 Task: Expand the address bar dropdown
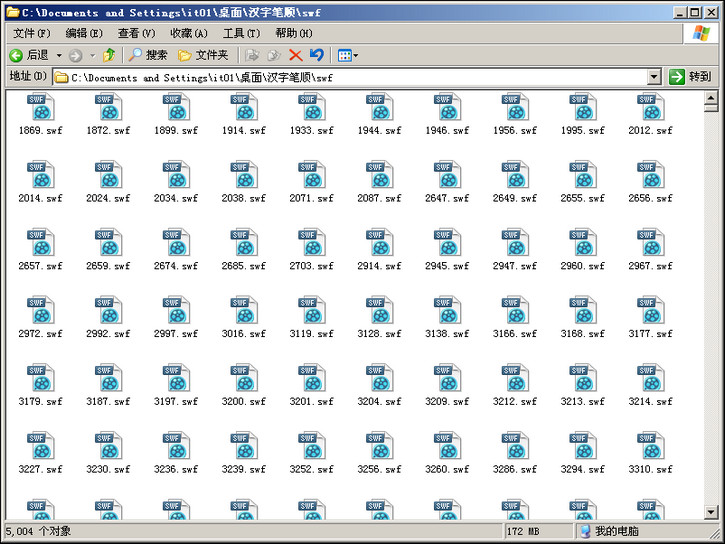coord(654,77)
